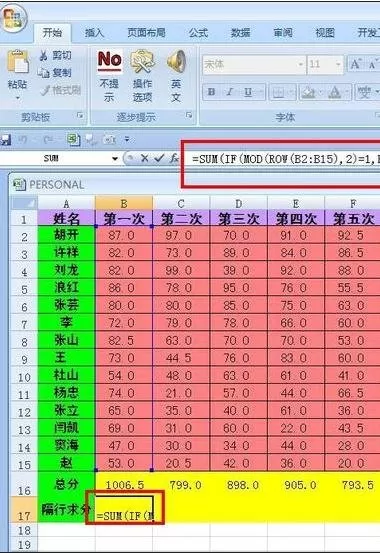Click the 隔行求分 label cell

(66, 510)
